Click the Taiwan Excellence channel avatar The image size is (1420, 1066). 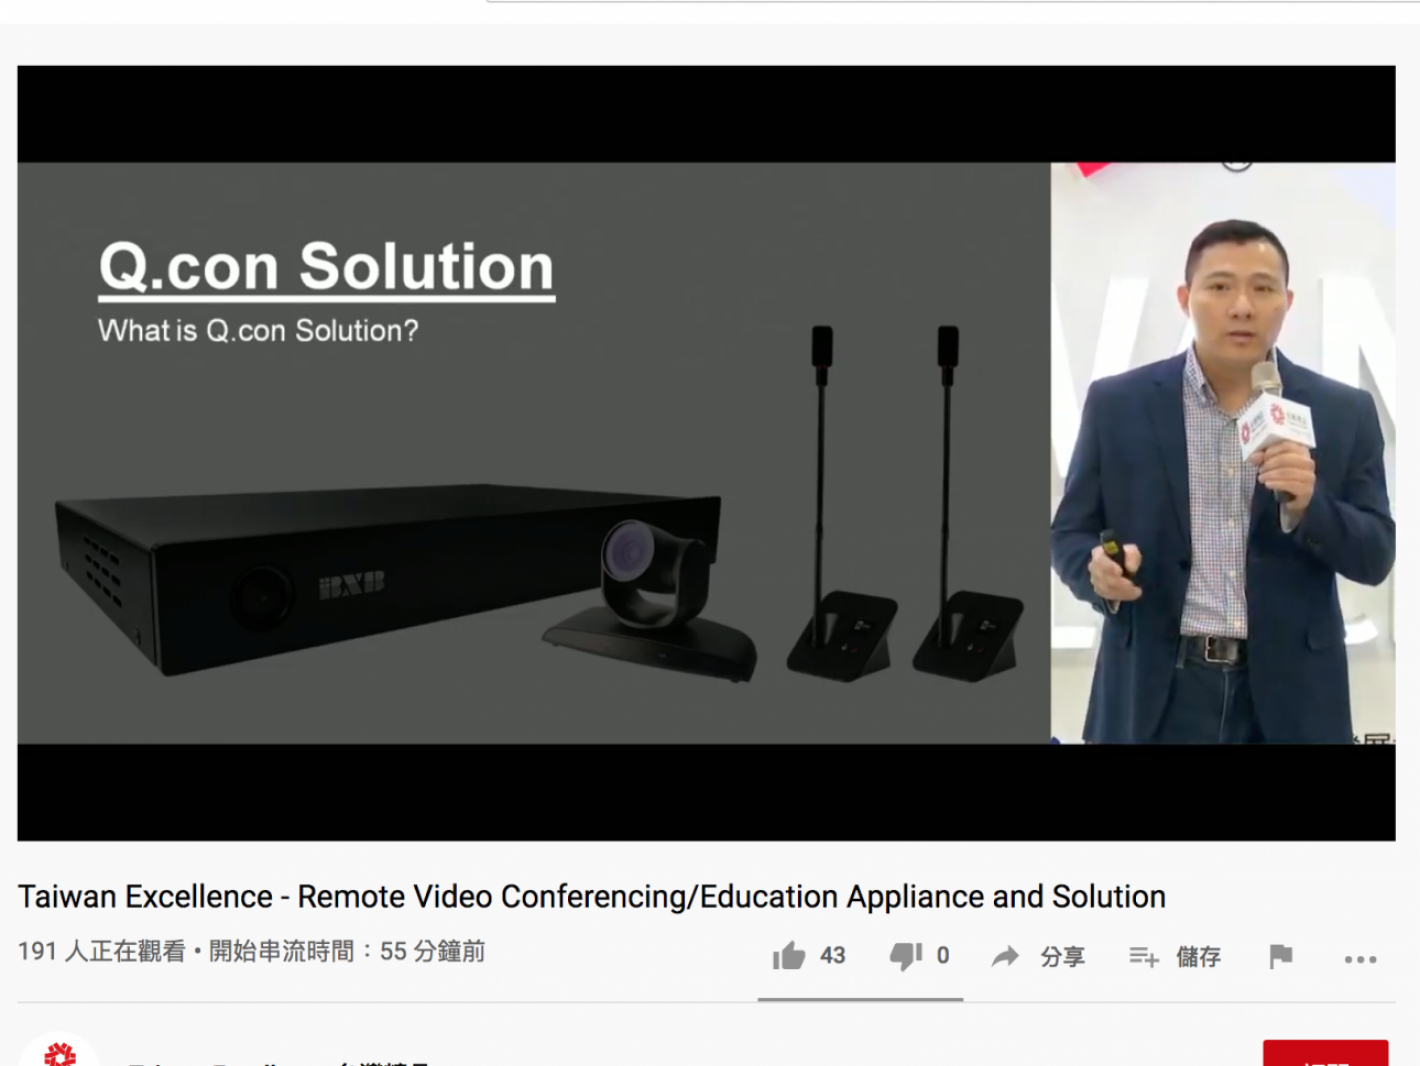[59, 1050]
